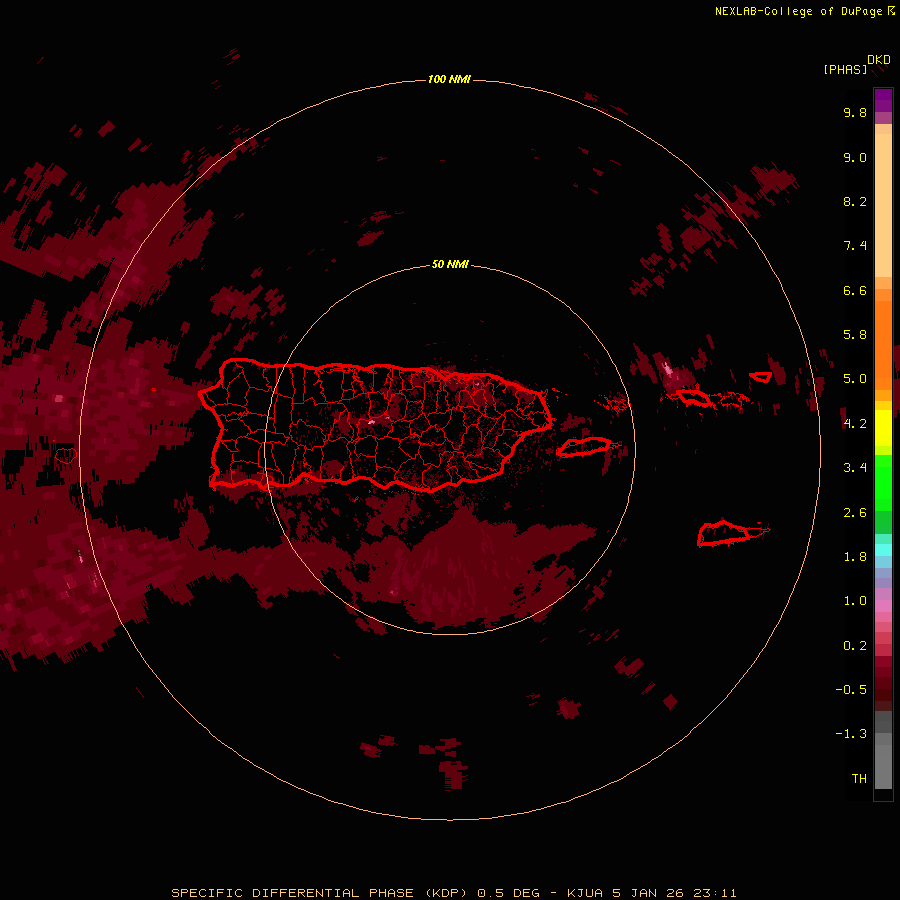Click the [PHAS] unit label
The width and height of the screenshot is (900, 900).
[x=845, y=69]
